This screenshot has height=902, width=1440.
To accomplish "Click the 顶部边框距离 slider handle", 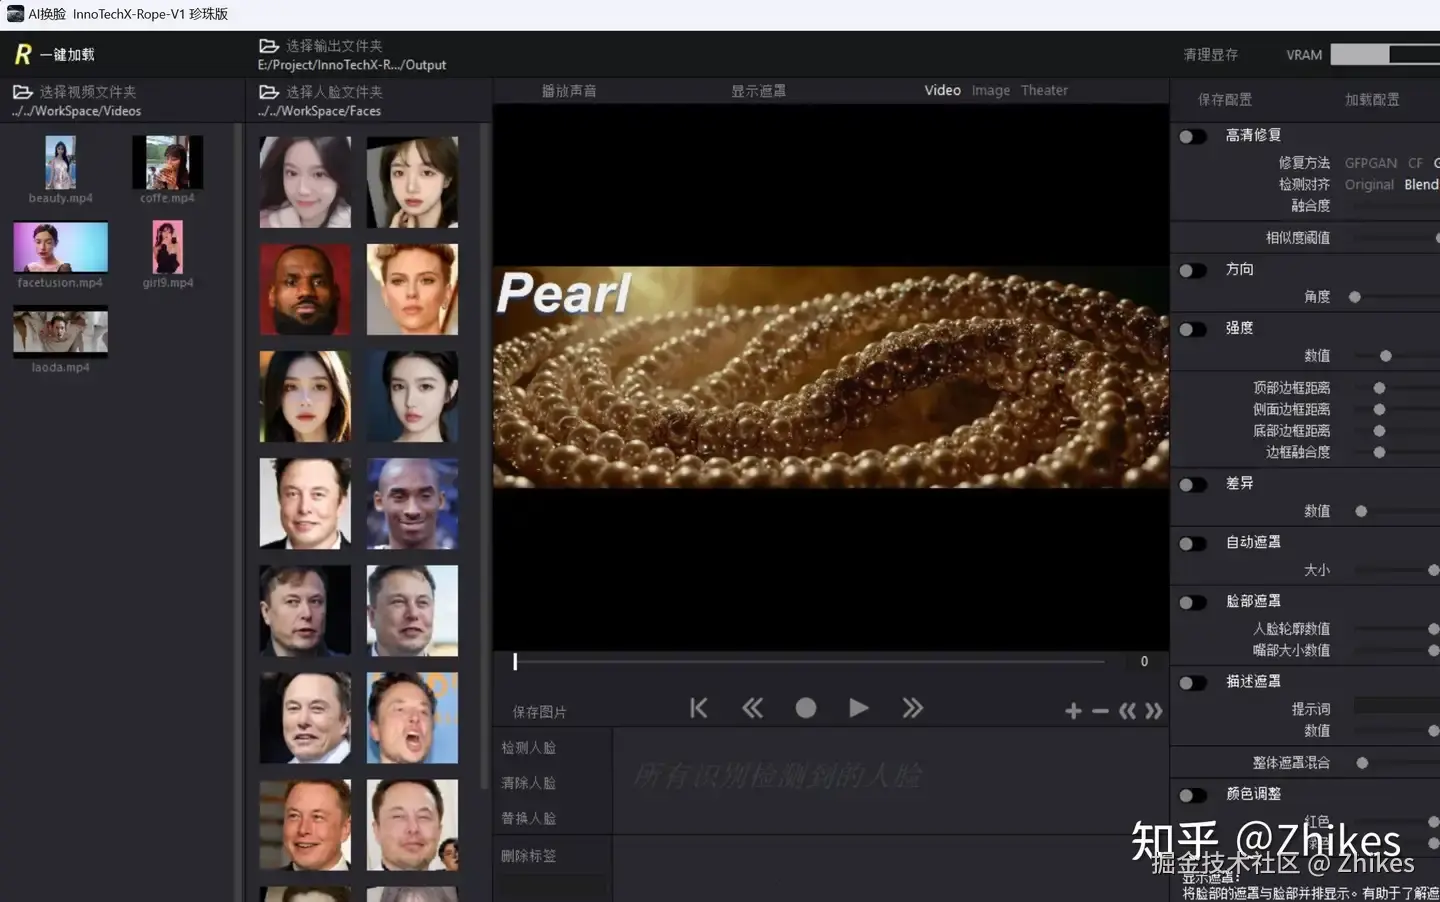I will pyautogui.click(x=1379, y=388).
